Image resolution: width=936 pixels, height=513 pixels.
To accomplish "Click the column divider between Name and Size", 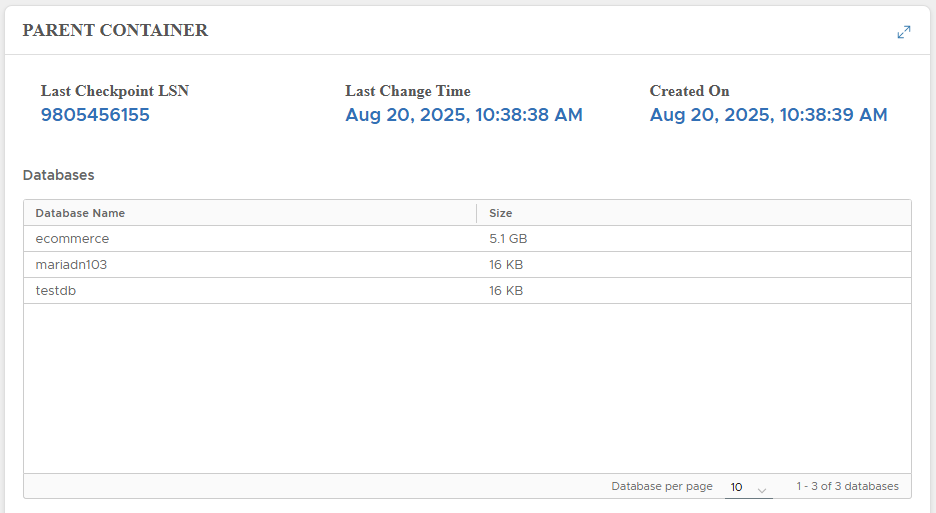I will coord(477,213).
